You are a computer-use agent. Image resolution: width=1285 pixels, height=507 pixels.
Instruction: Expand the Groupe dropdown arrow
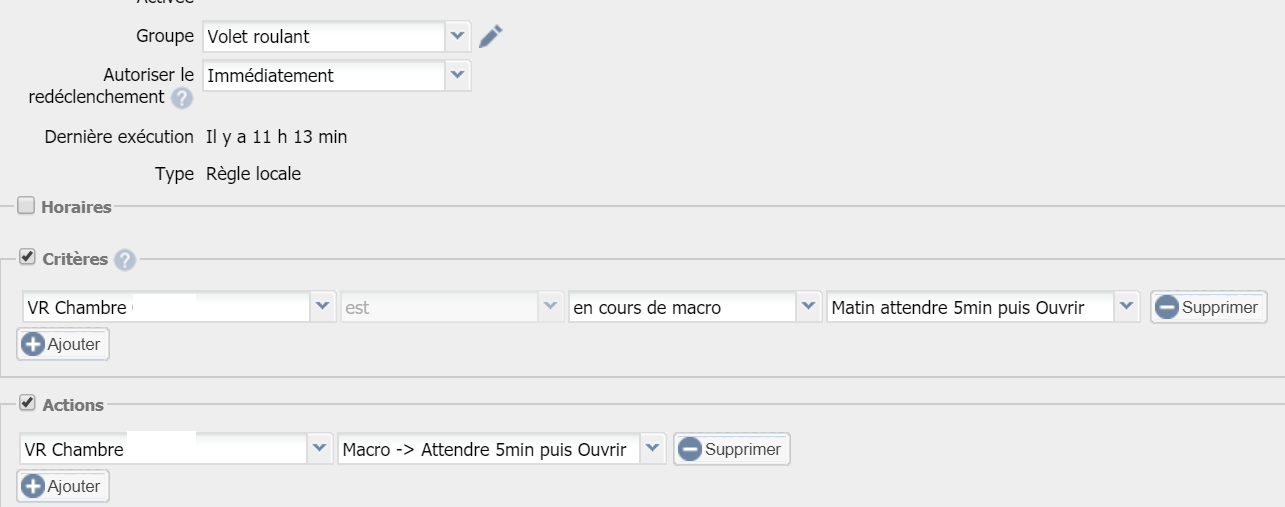[x=457, y=37]
